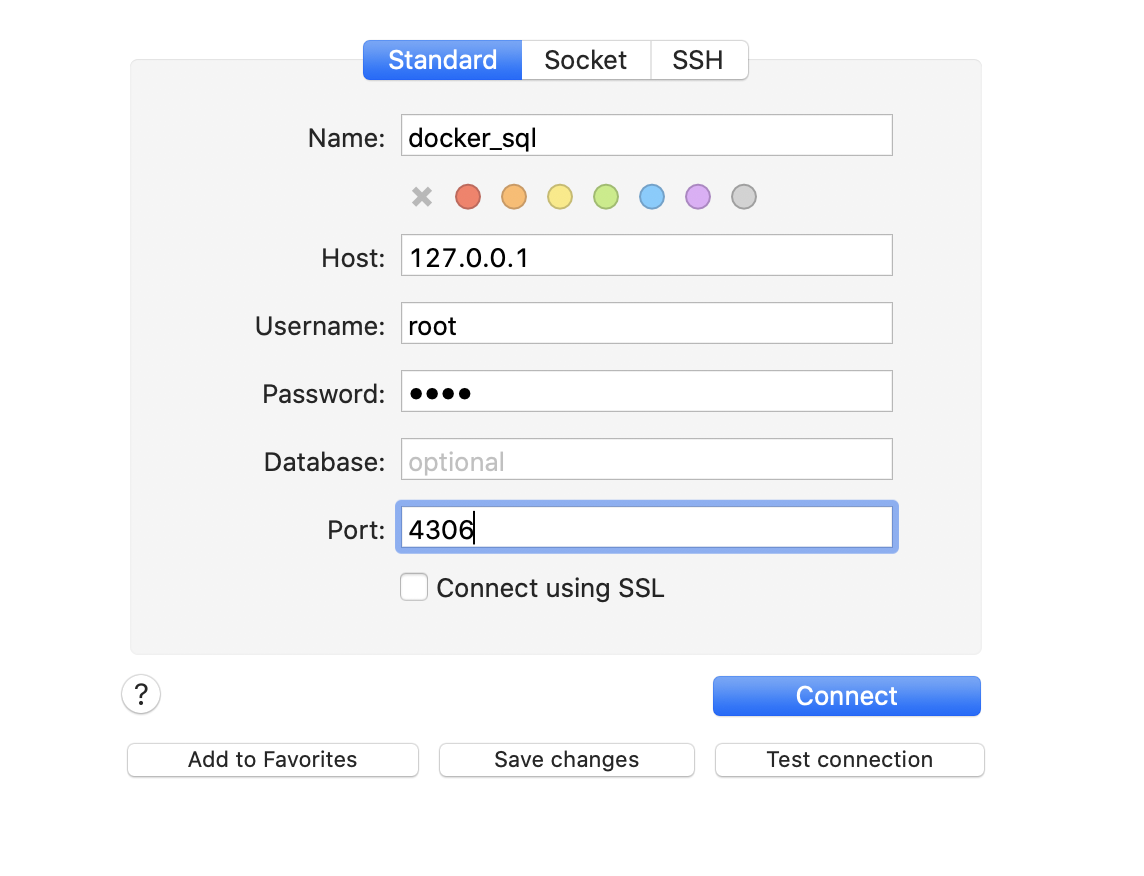Switch to the Socket tab

tap(586, 60)
